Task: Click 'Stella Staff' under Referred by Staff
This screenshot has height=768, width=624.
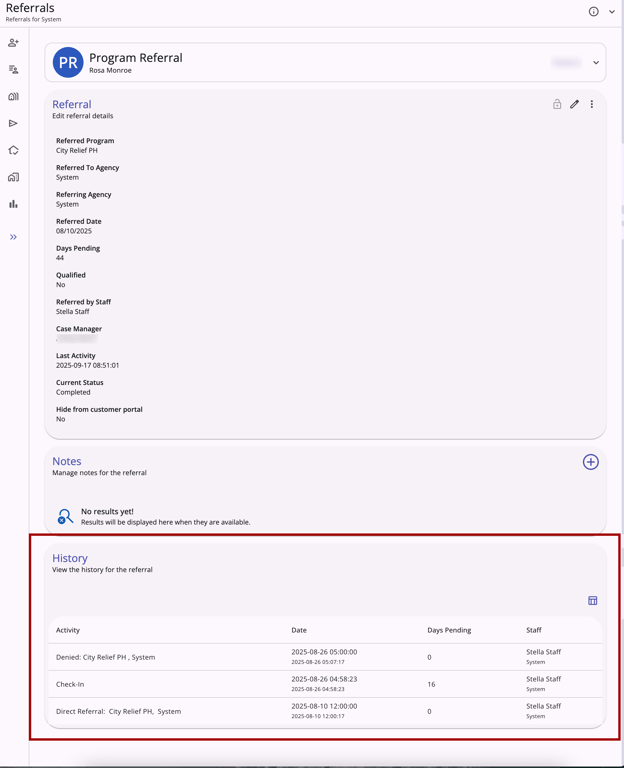Action: 72,312
